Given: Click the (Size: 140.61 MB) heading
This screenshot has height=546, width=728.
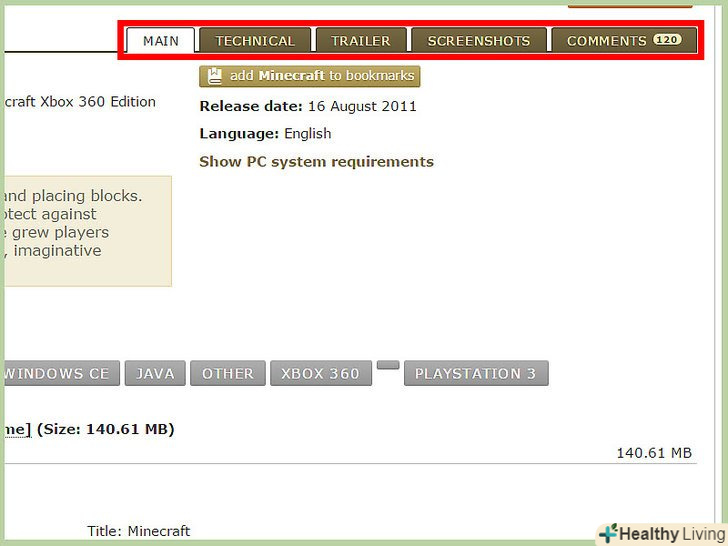Looking at the screenshot, I should click(x=105, y=429).
